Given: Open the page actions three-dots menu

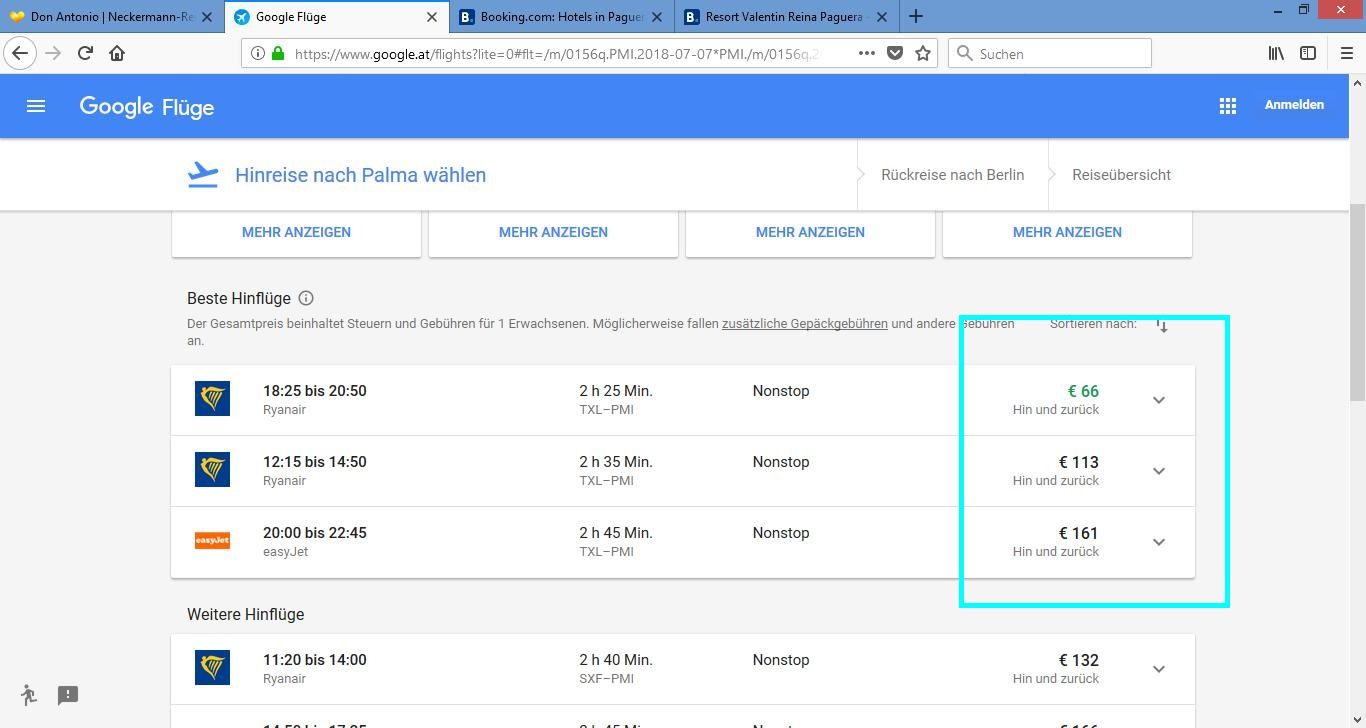Looking at the screenshot, I should 866,53.
